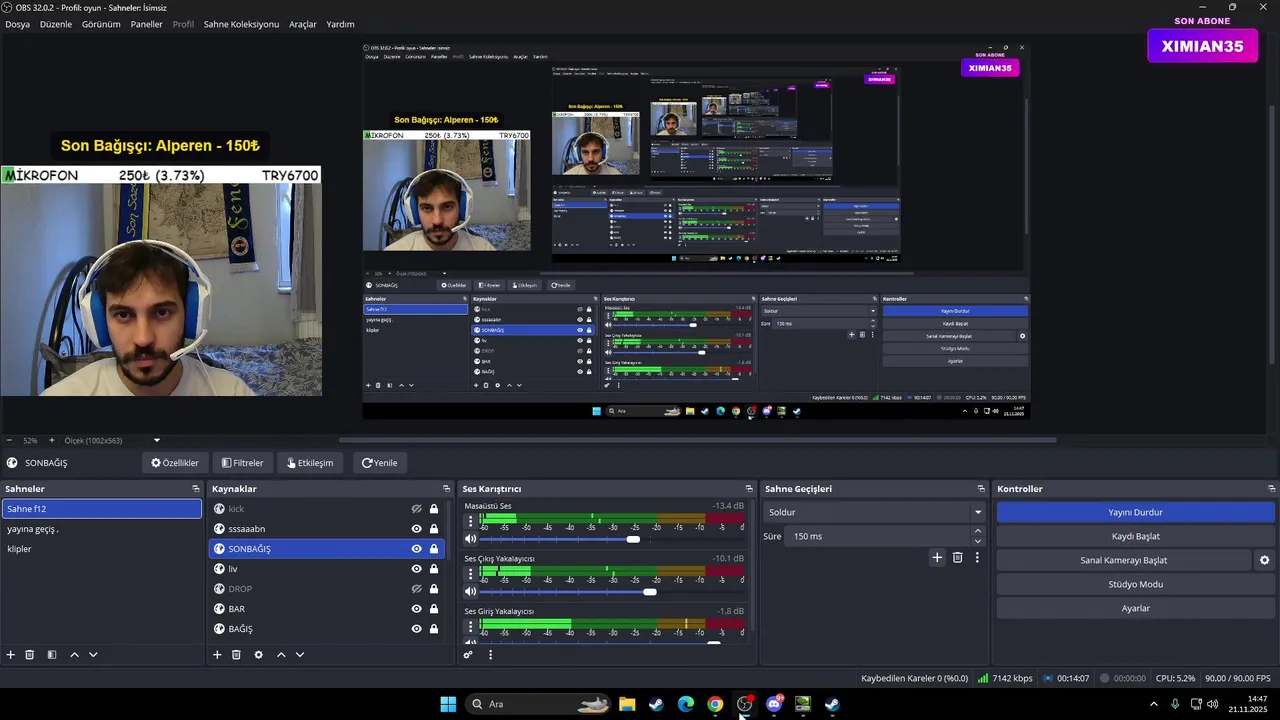Decrease transition duration with down arrow

point(978,542)
